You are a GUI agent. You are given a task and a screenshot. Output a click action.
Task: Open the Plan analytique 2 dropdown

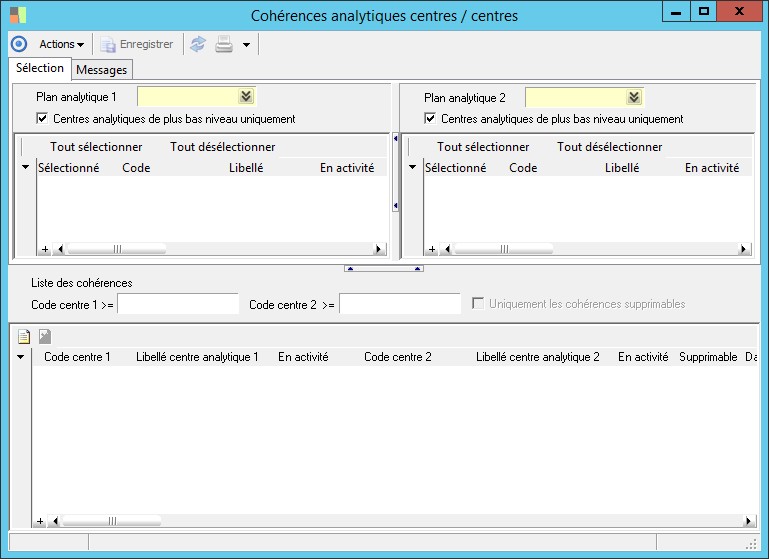tap(633, 97)
